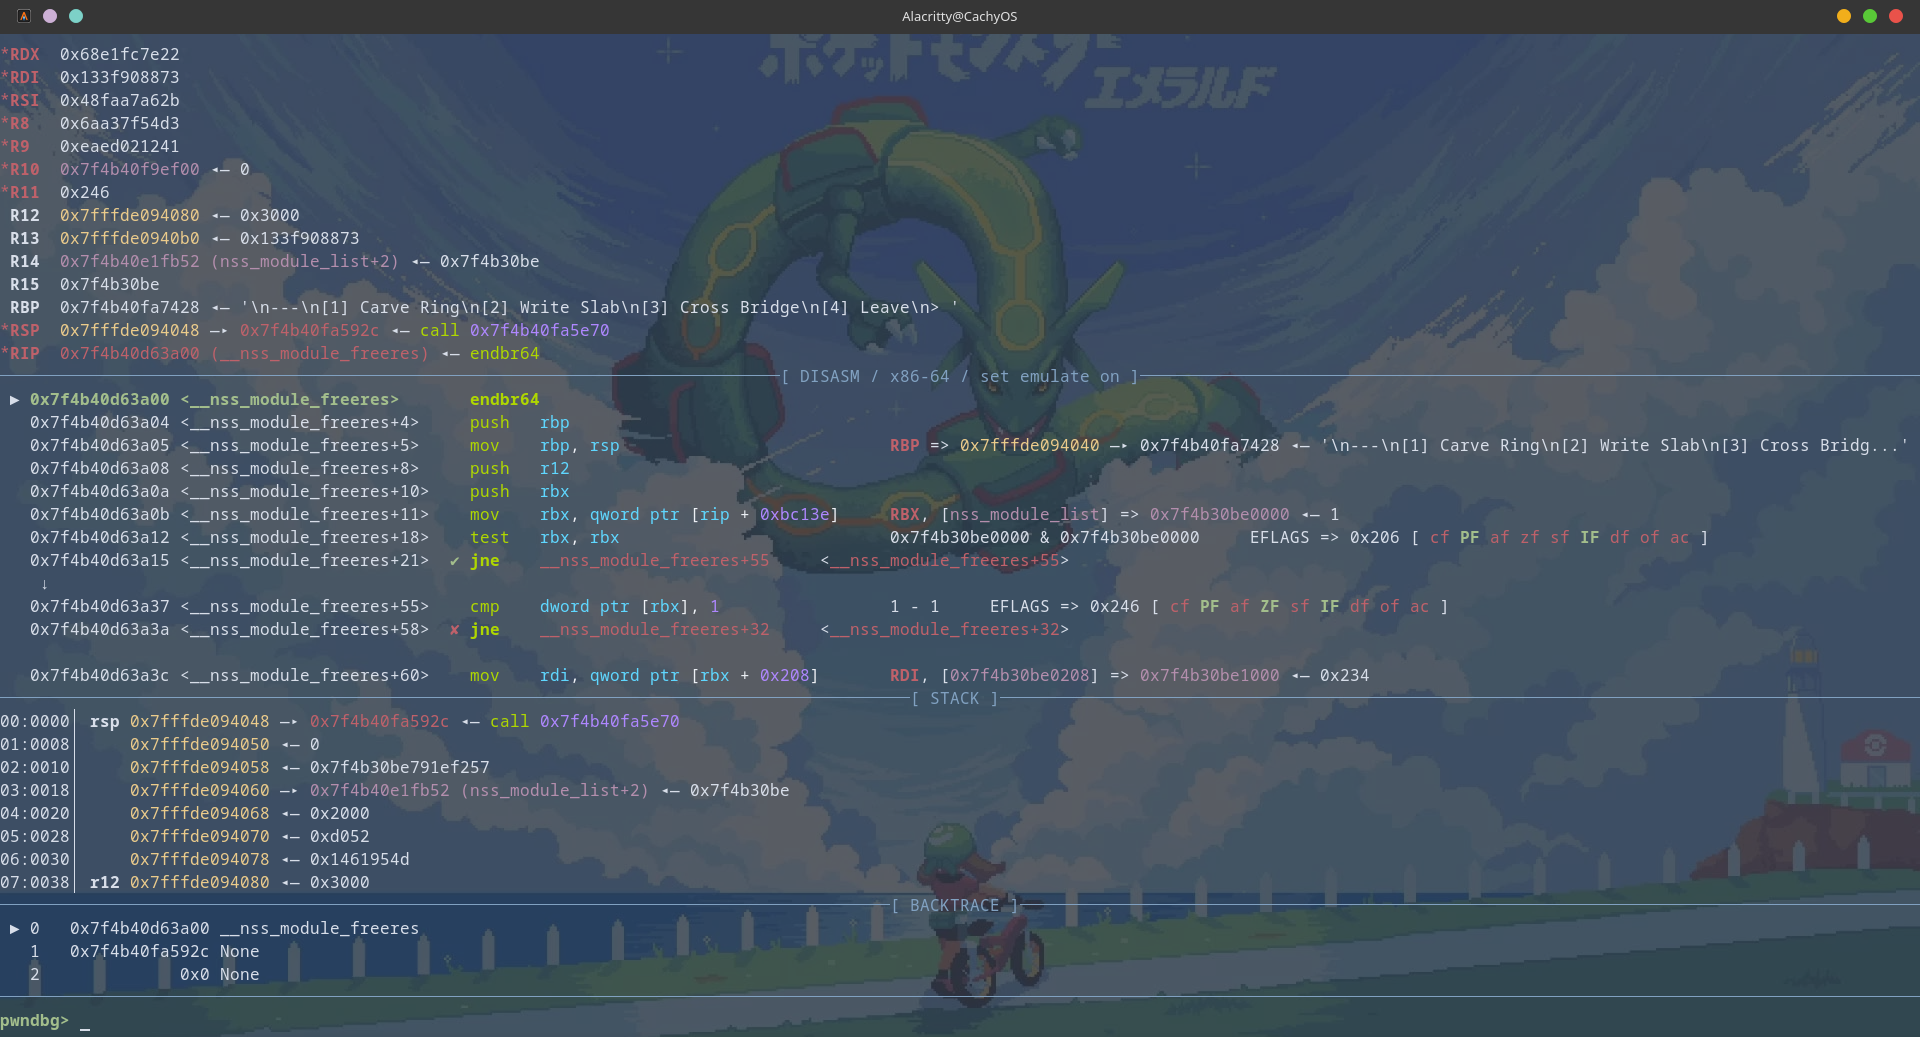
Task: Maximize window with the green circle button
Action: click(1870, 16)
